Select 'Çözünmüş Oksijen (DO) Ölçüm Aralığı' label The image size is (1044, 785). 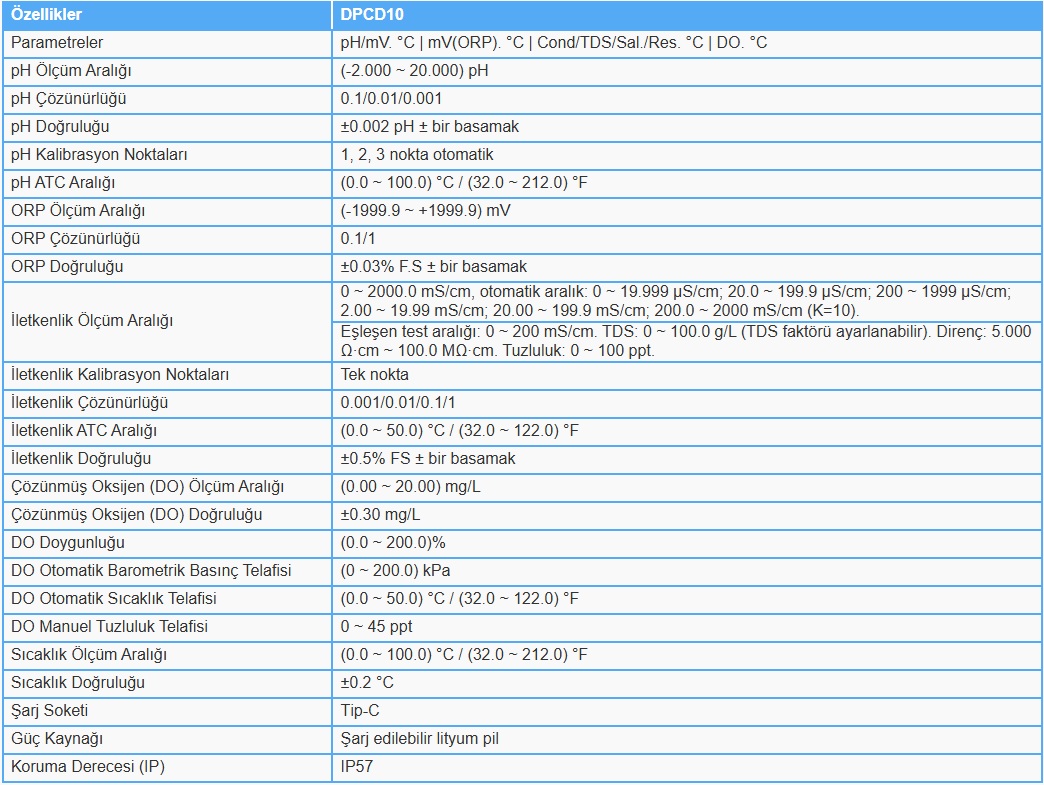(147, 486)
